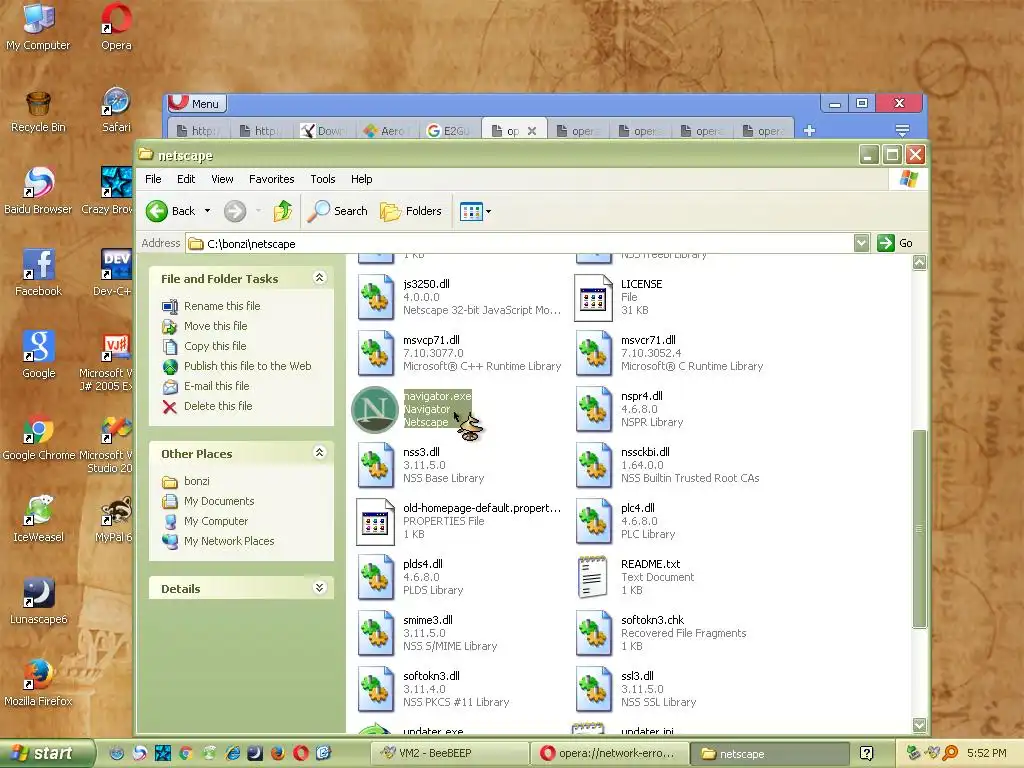This screenshot has height=768, width=1024.
Task: Toggle the Folders pane button
Action: (411, 211)
